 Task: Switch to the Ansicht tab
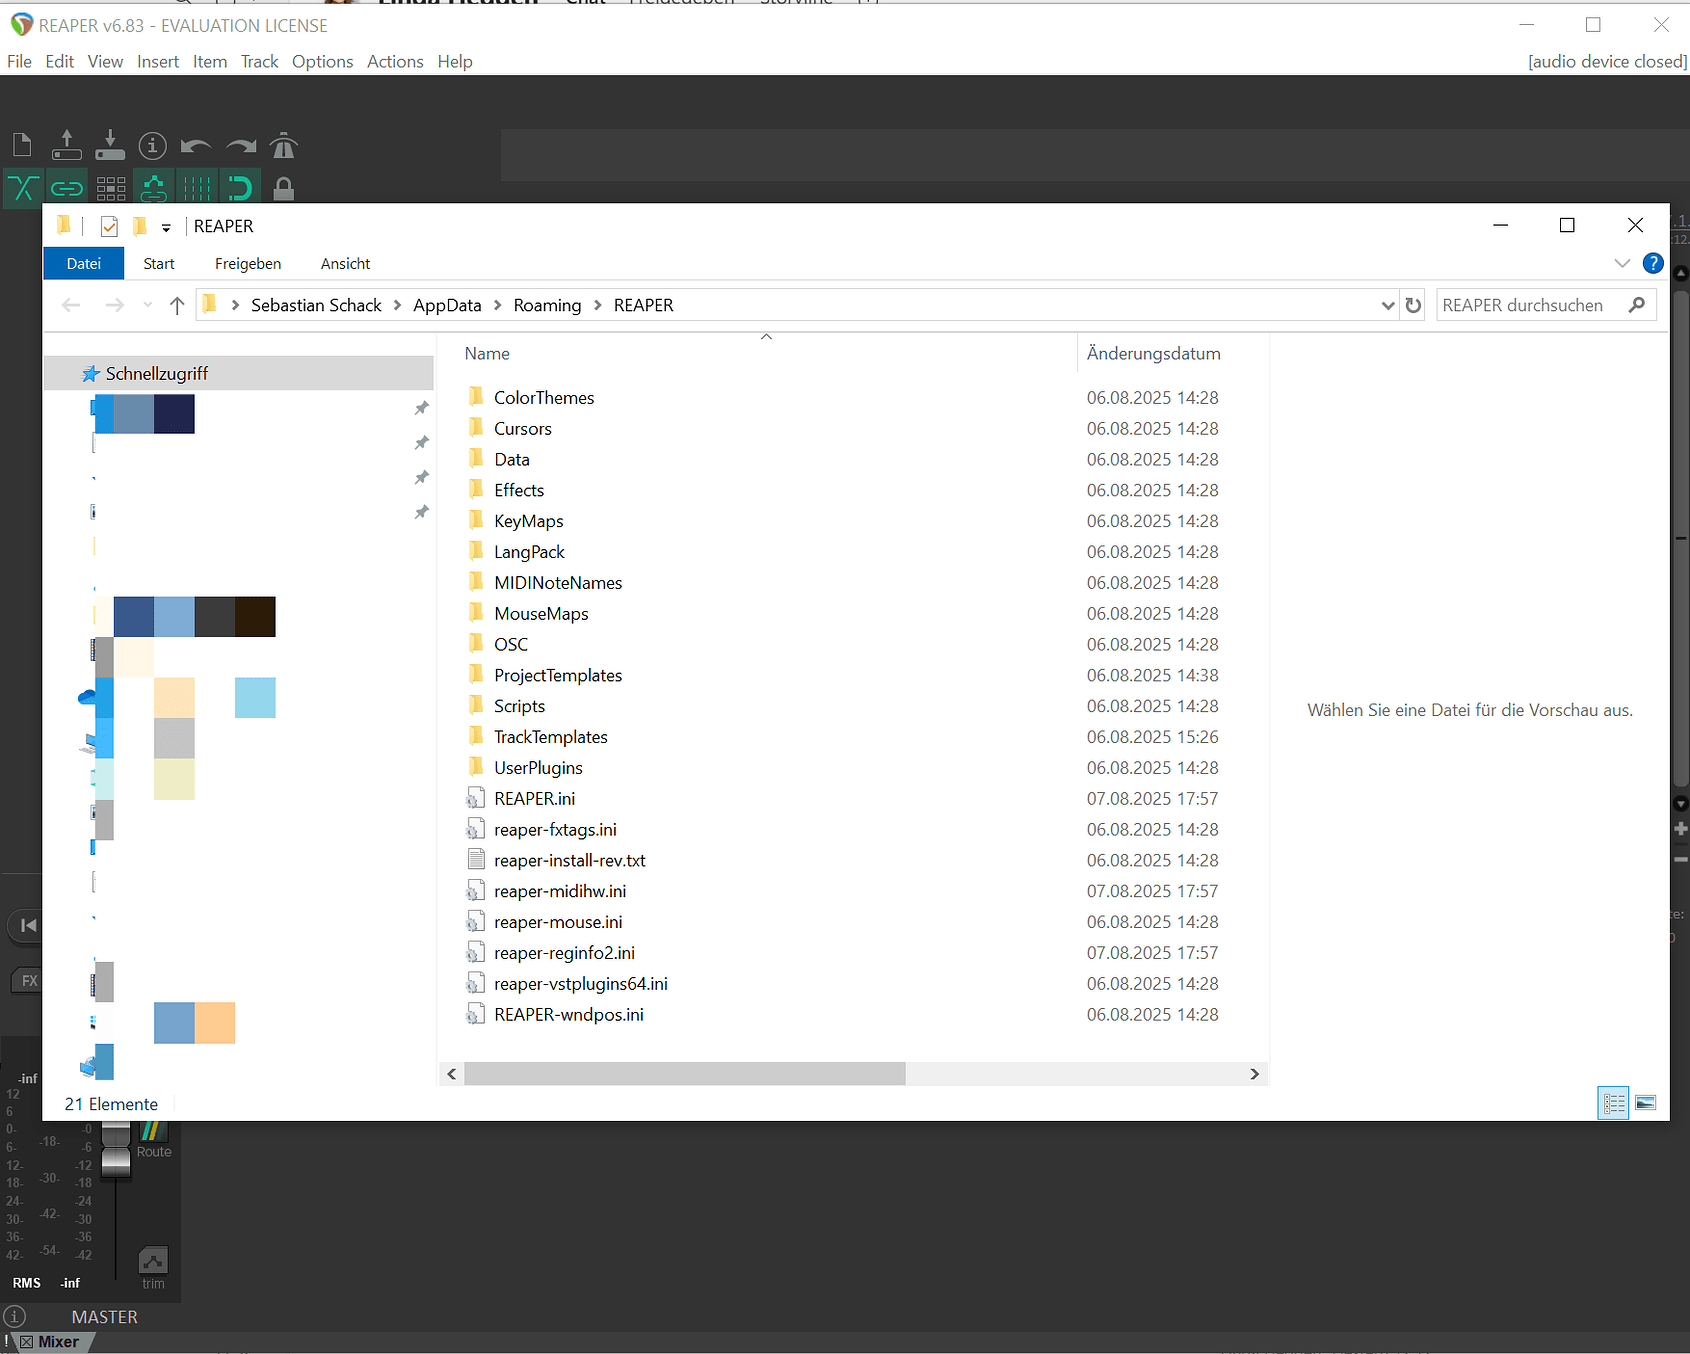click(345, 264)
